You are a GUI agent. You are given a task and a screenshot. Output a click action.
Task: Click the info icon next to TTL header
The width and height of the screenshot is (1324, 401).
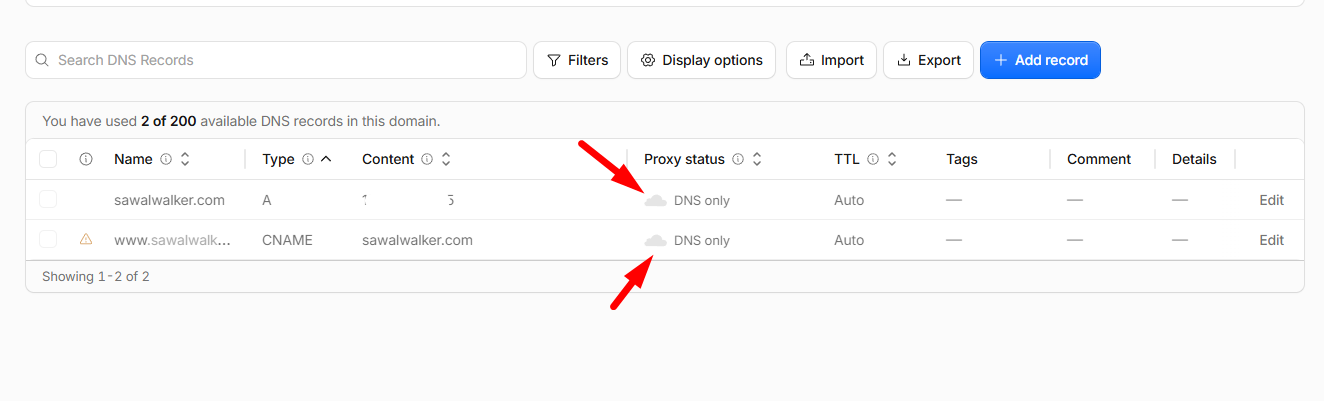point(873,159)
